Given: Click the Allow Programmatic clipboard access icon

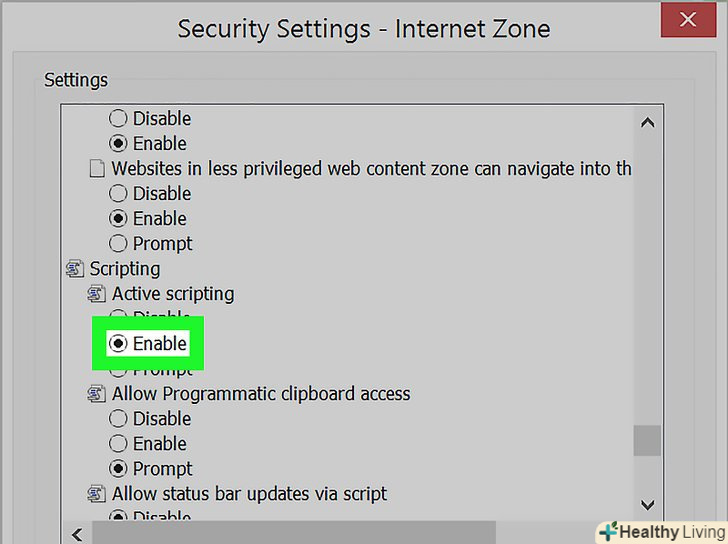Looking at the screenshot, I should click(x=97, y=394).
